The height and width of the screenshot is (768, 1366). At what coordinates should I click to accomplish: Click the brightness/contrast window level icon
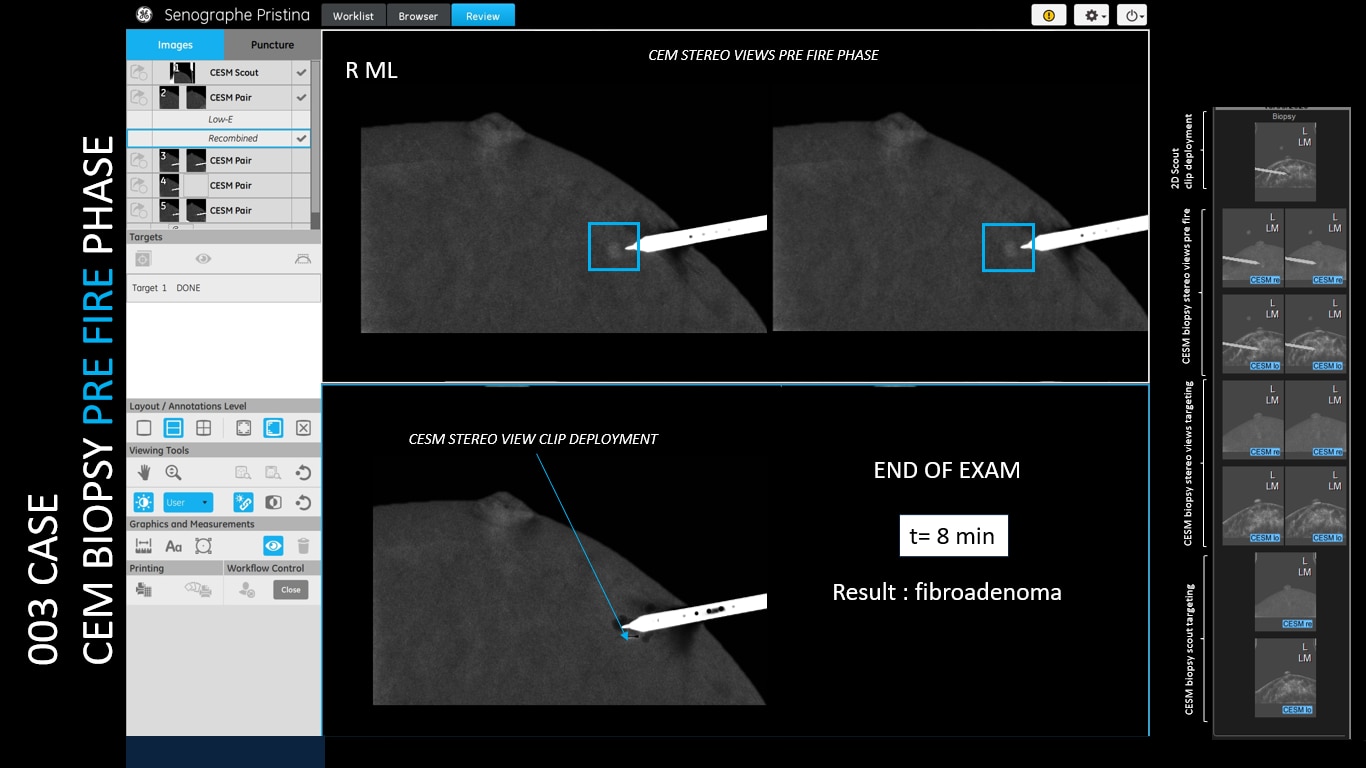point(144,502)
